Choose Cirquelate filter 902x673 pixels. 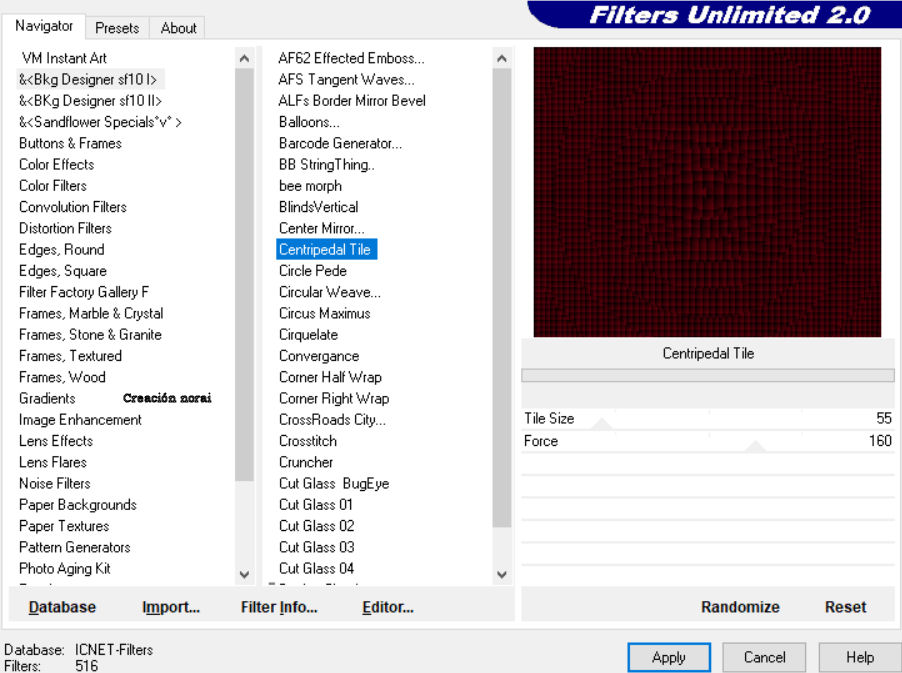308,335
